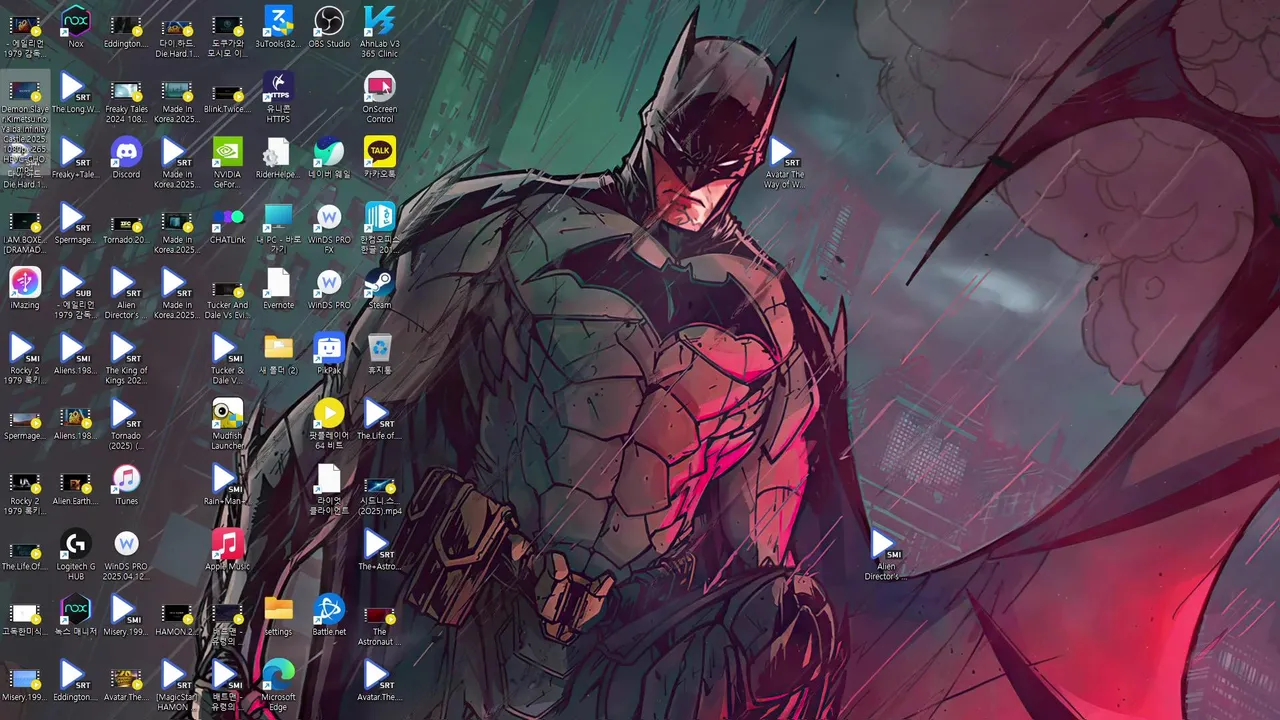This screenshot has height=720, width=1280.
Task: Select the Tucker & Dale V SMI file
Action: [227, 358]
